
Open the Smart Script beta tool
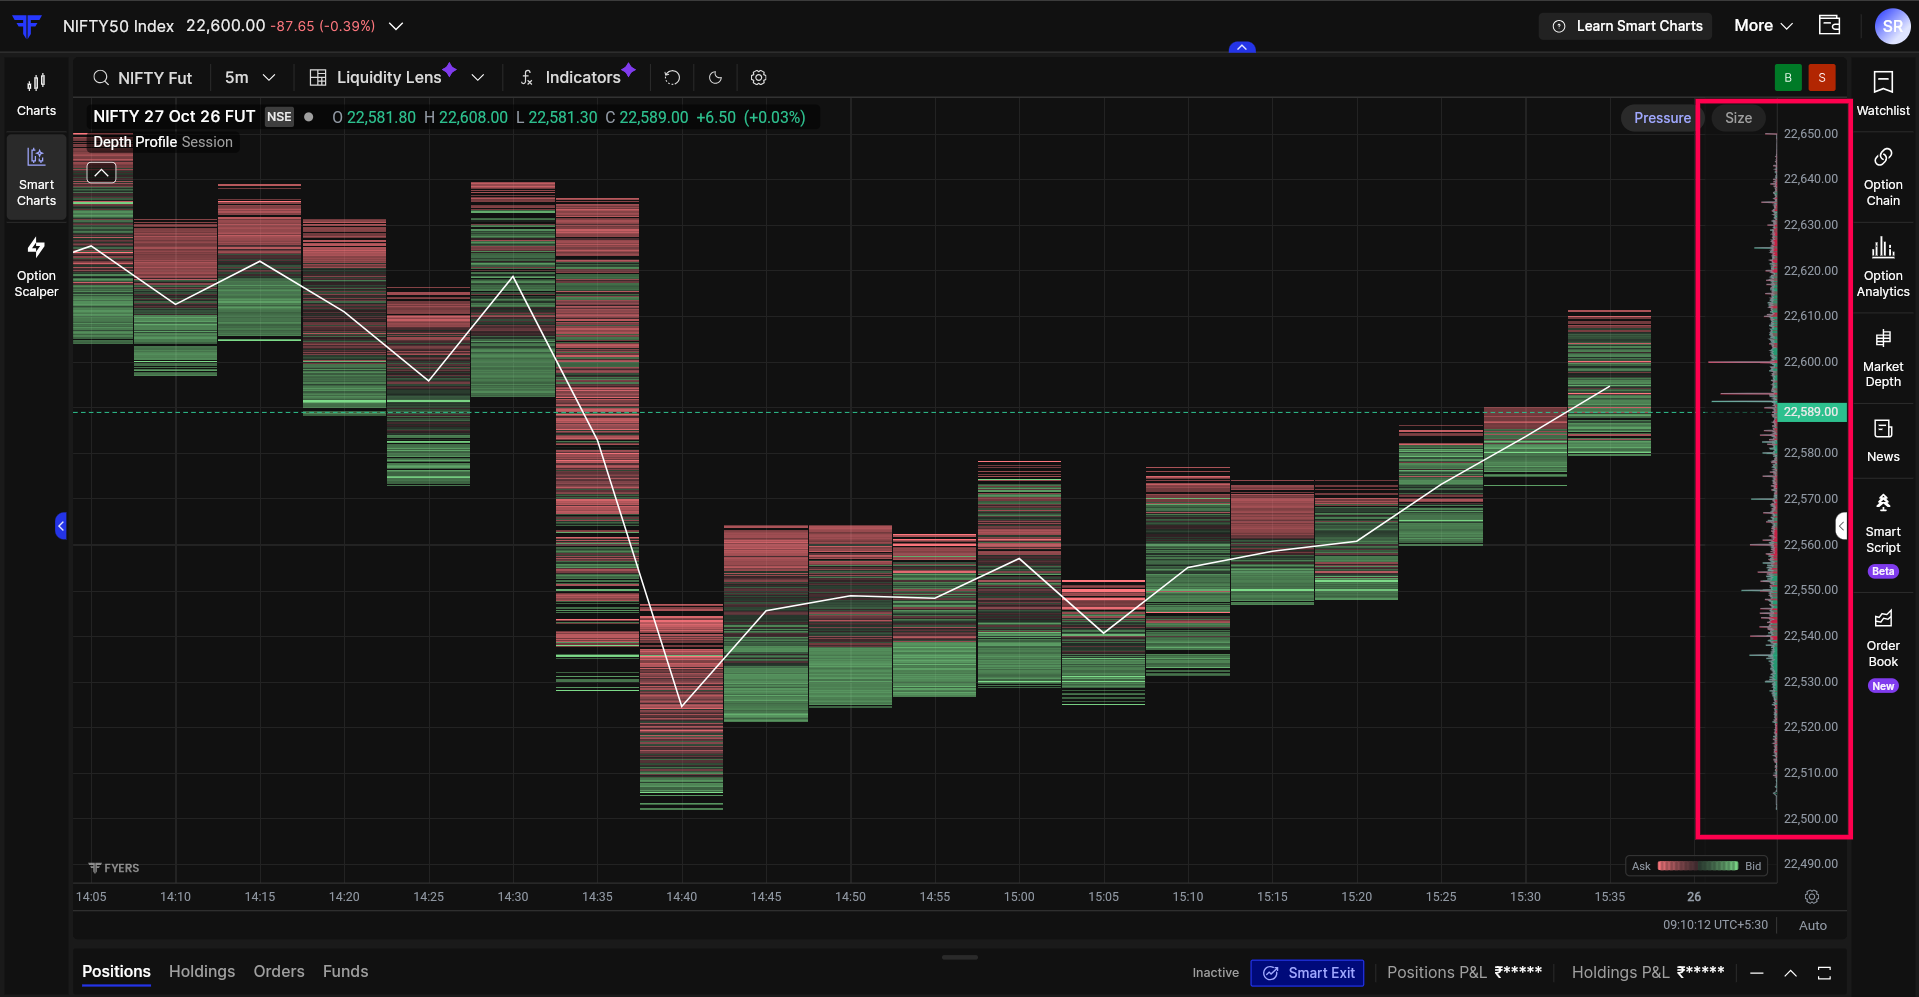pyautogui.click(x=1883, y=535)
